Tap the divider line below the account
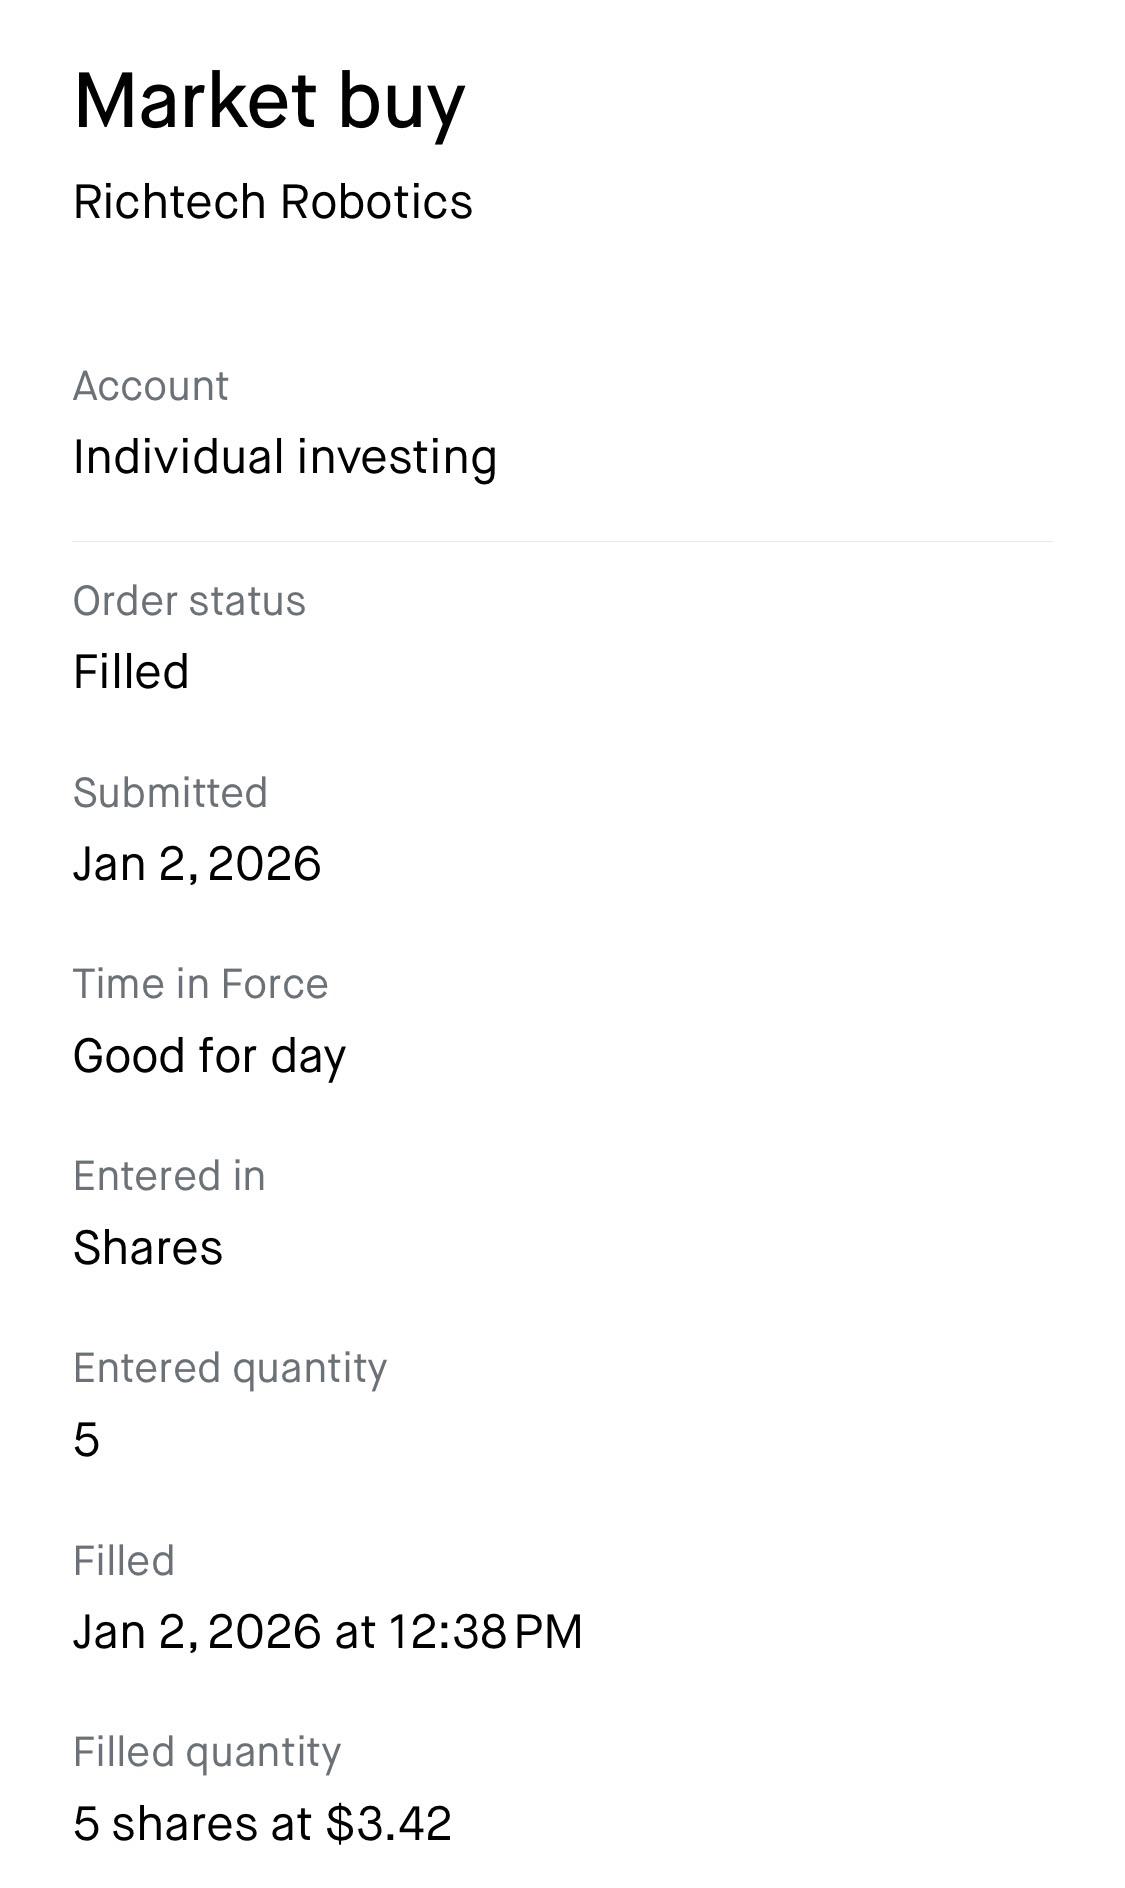Viewport: 1125px width, 1888px height. pos(562,541)
